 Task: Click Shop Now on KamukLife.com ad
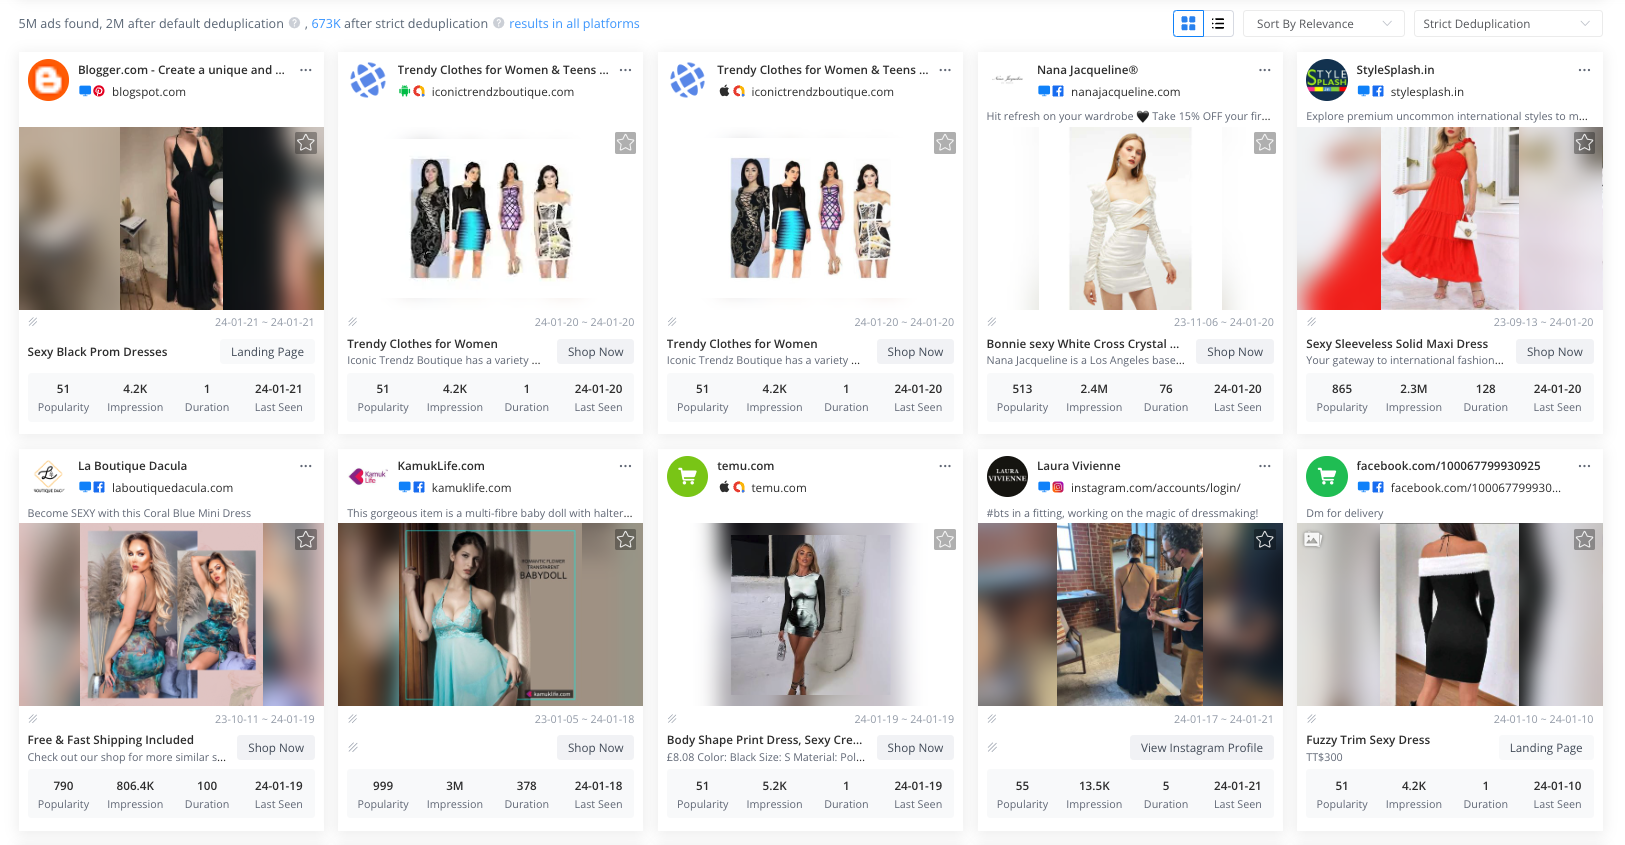(596, 748)
